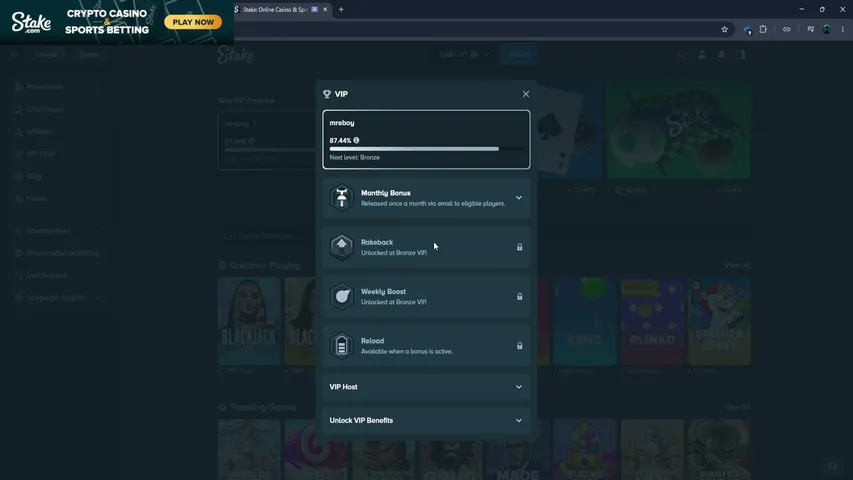853x480 pixels.
Task: Open the Chrome three-dot menu
Action: pos(843,29)
